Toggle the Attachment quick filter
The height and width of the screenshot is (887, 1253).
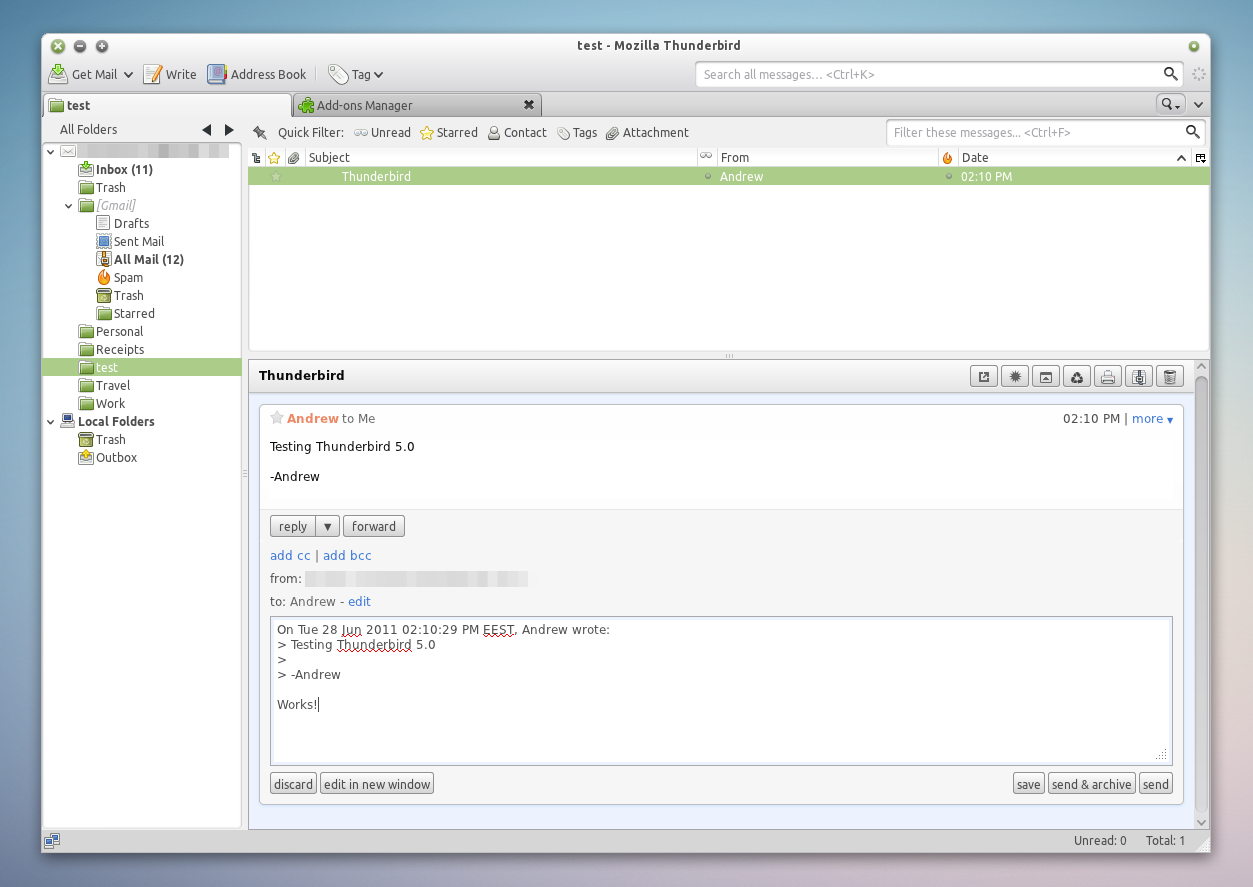[x=647, y=133]
